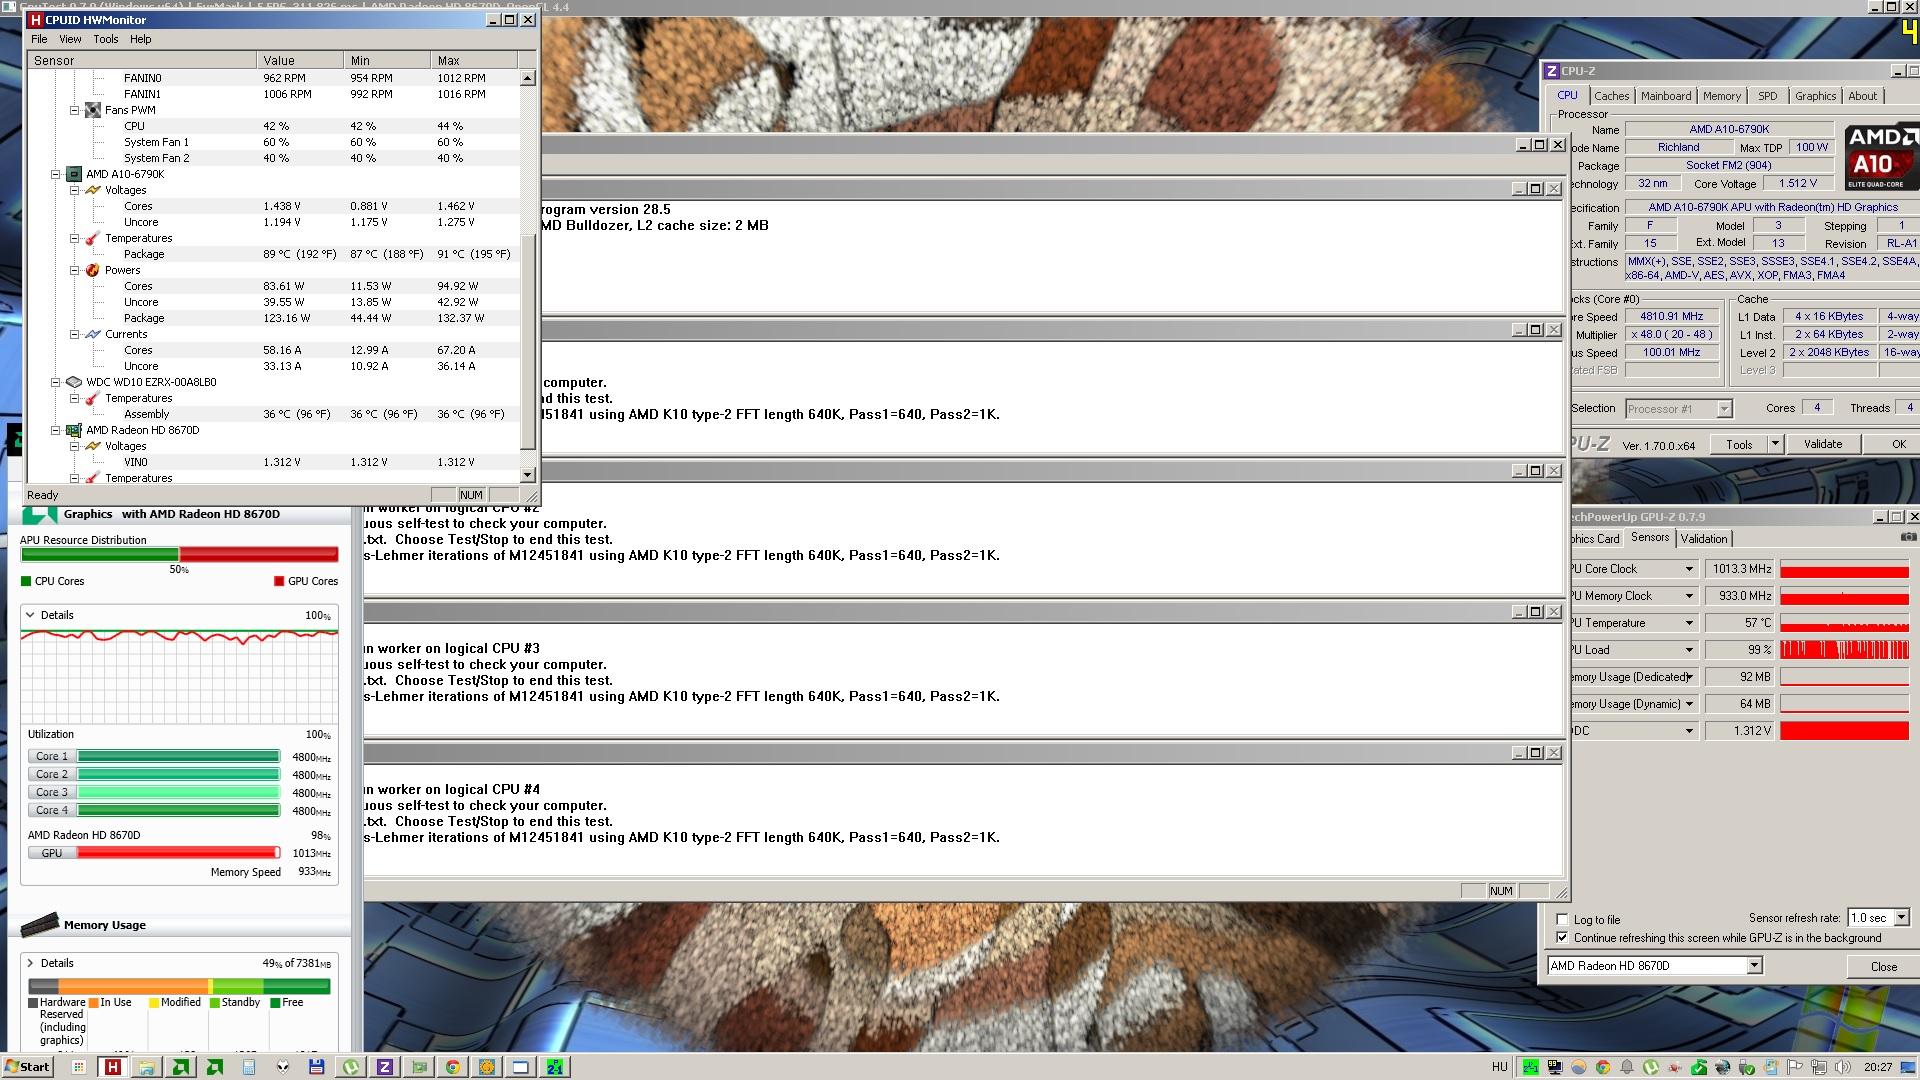Viewport: 1920px width, 1080px height.
Task: Collapse the WDC WD10 EZRX drive node
Action: coord(56,382)
